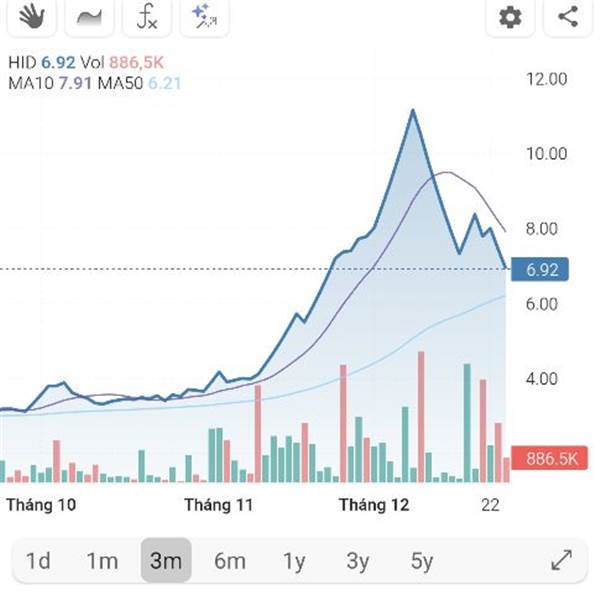The image size is (600, 600).
Task: Share the HID chart
Action: click(568, 16)
